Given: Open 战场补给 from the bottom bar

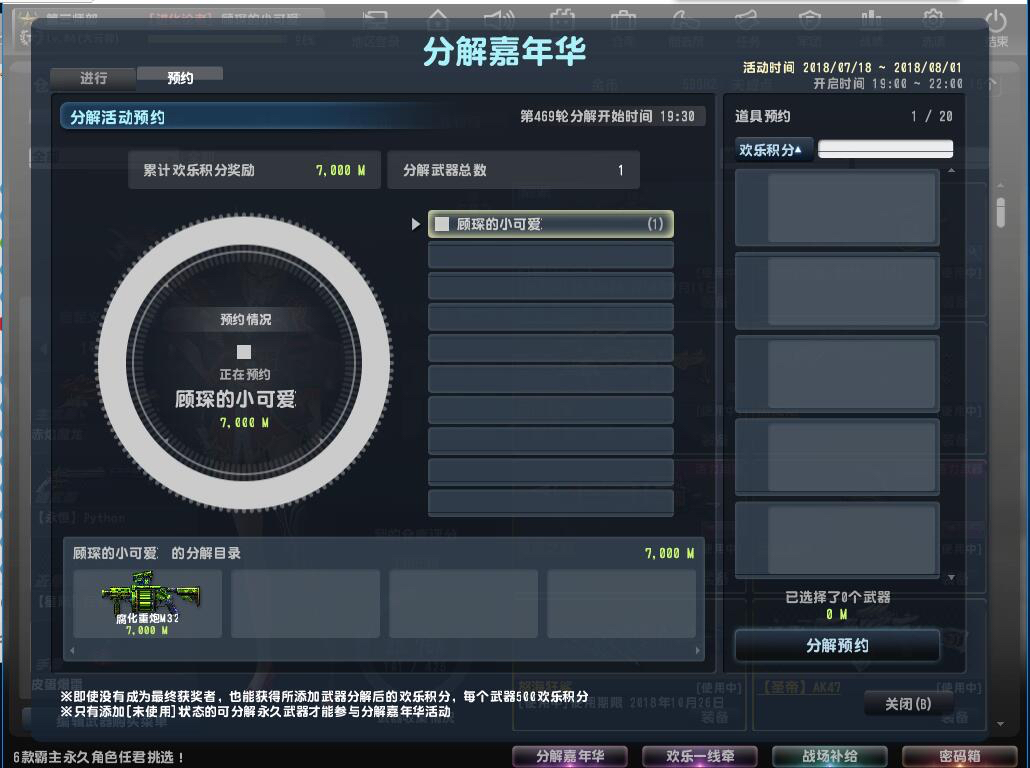Looking at the screenshot, I should (830, 756).
